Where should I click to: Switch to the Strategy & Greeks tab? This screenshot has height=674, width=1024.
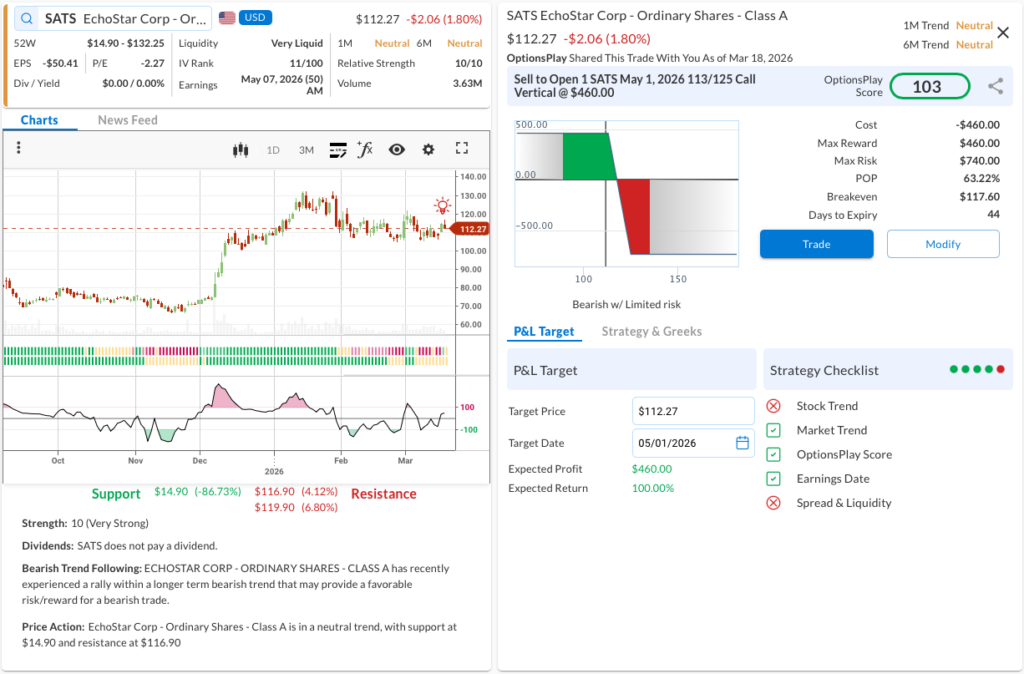pyautogui.click(x=651, y=331)
